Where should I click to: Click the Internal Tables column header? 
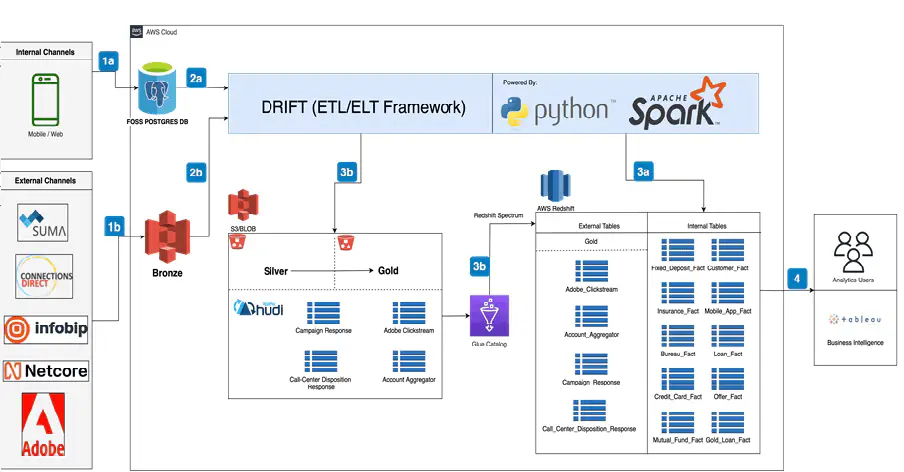click(x=707, y=226)
